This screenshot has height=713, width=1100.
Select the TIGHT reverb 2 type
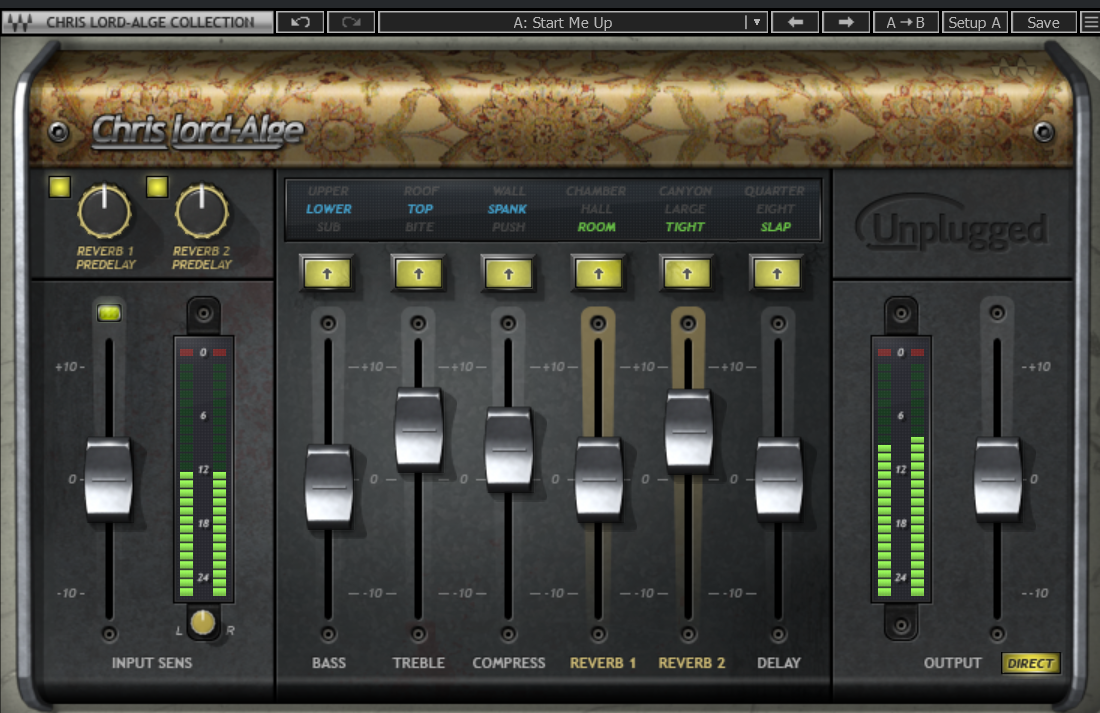tap(685, 227)
